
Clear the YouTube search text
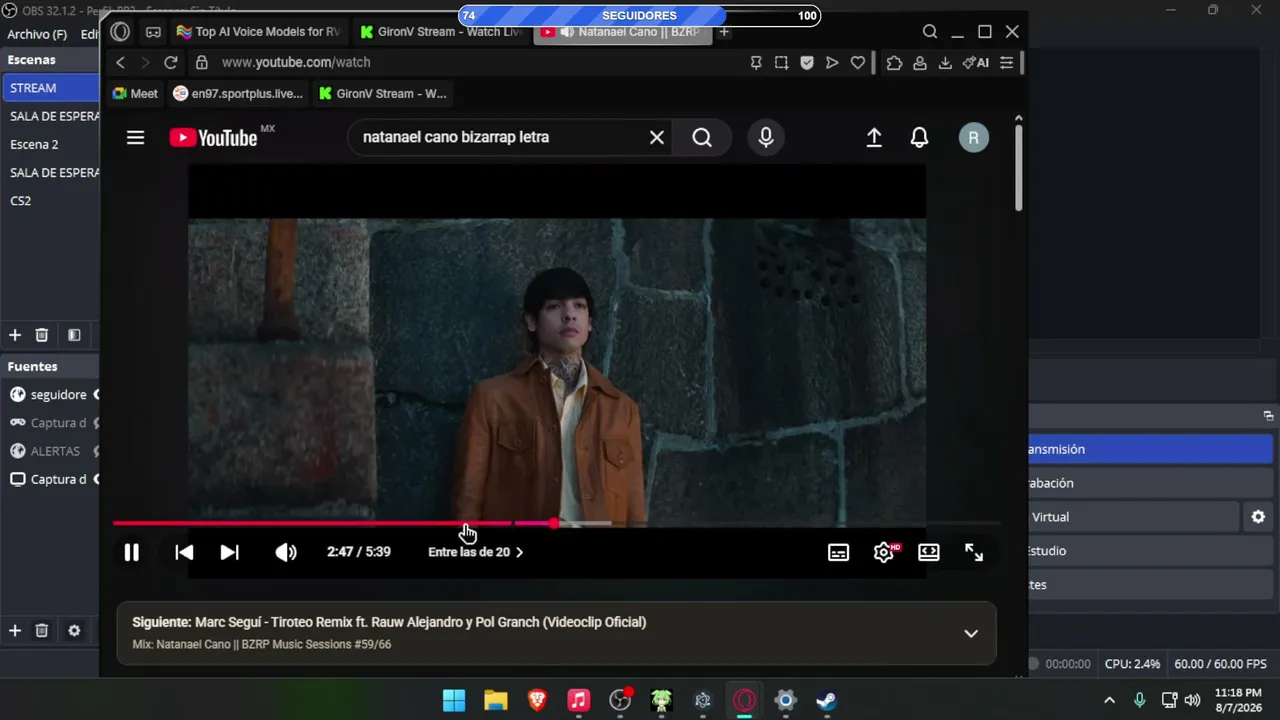pos(656,137)
